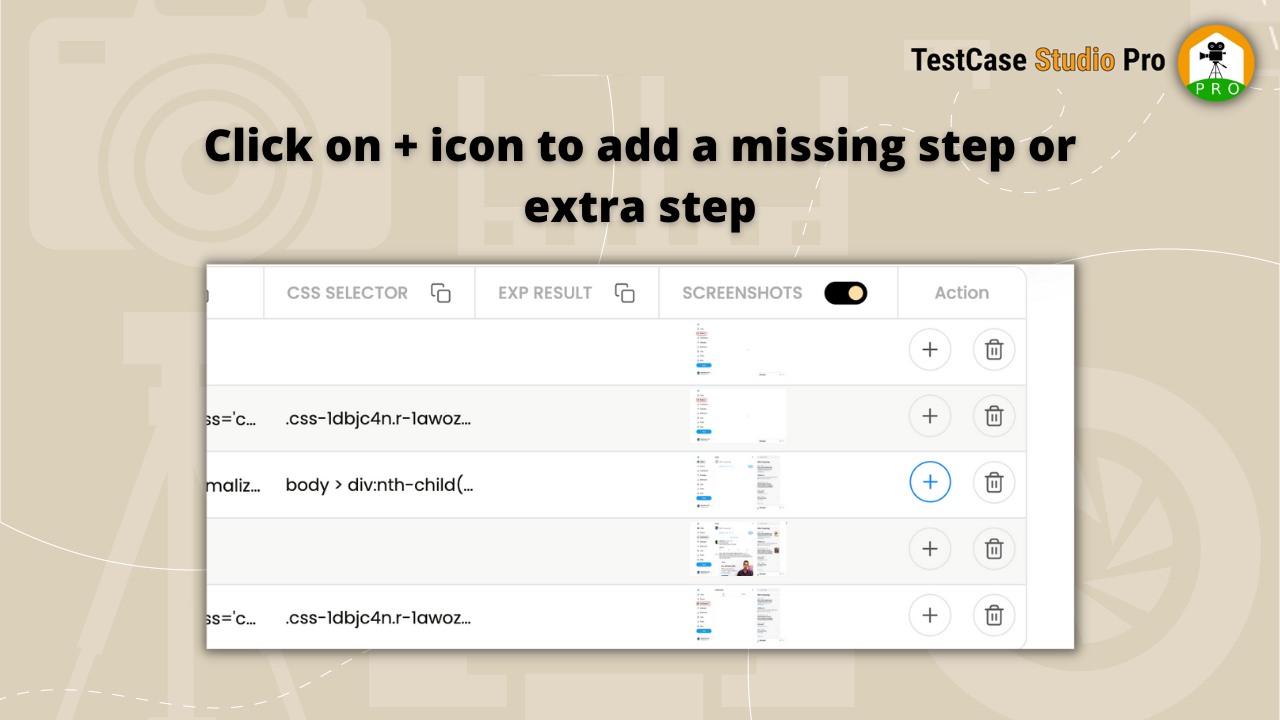
Task: Click + icon on the fourth step
Action: pos(930,549)
